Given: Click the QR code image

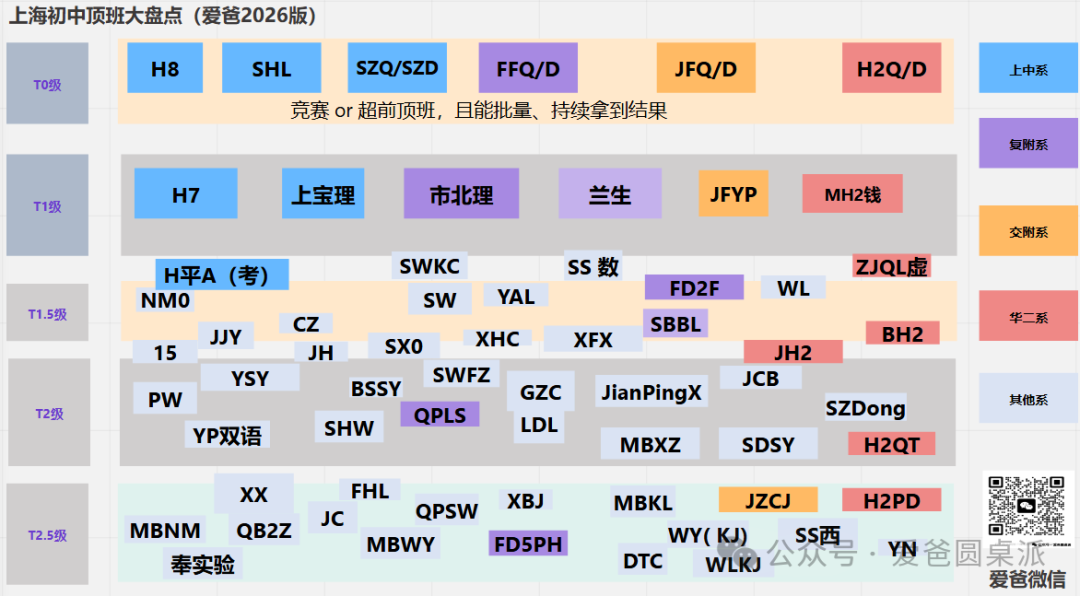Looking at the screenshot, I should (x=1026, y=505).
